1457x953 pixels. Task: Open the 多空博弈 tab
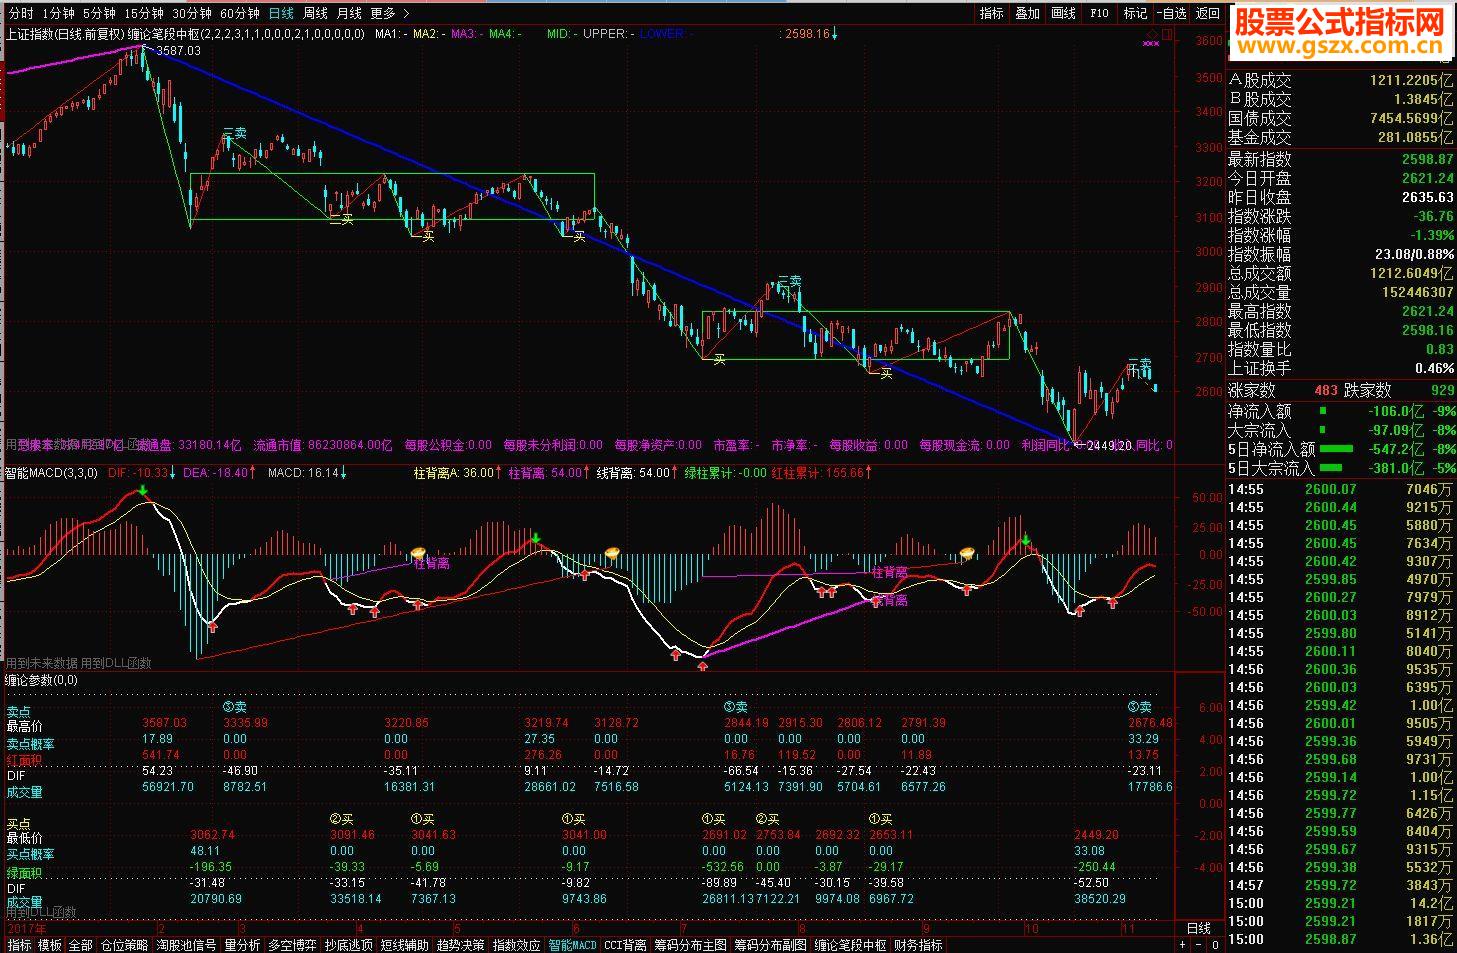tap(292, 945)
